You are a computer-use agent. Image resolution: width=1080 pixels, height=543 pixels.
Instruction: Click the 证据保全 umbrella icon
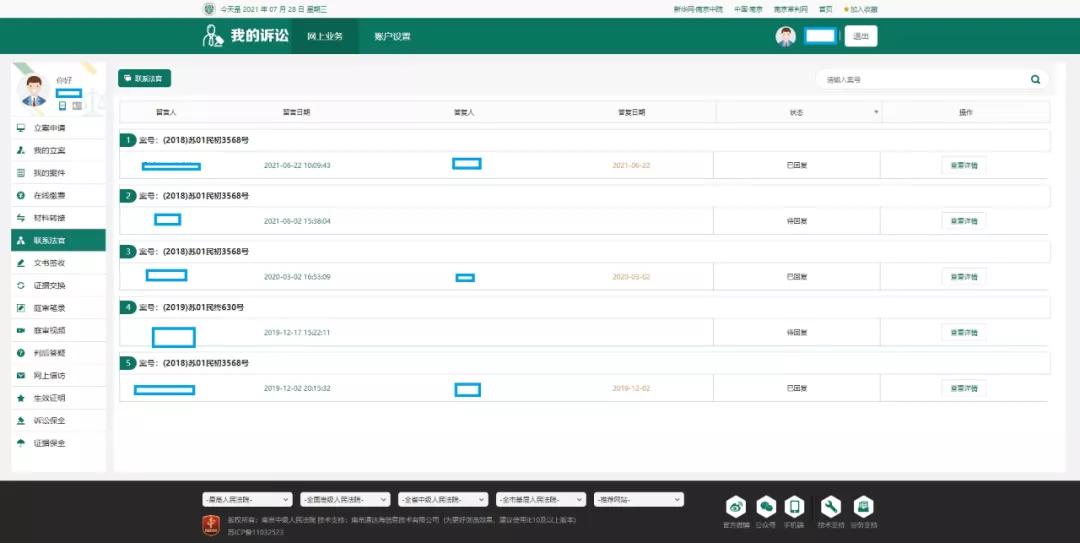(x=21, y=443)
